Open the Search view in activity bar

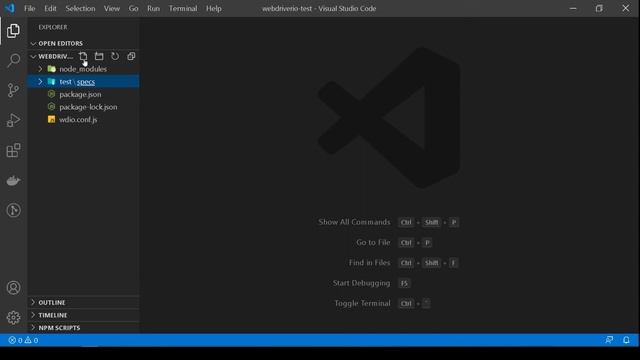point(13,60)
